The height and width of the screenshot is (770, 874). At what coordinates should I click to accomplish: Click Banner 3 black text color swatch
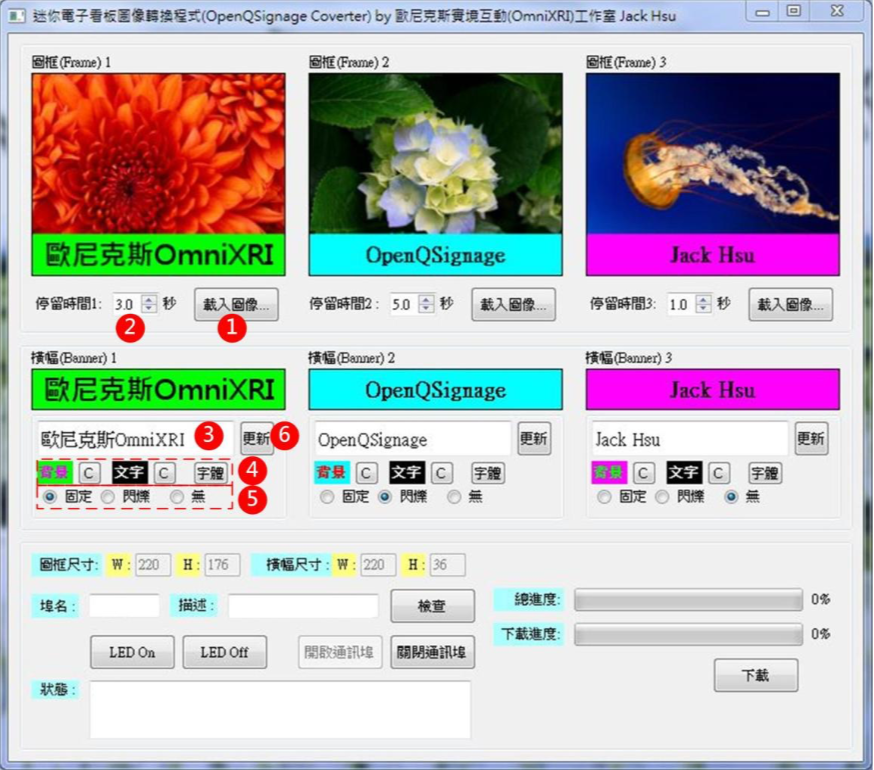[x=683, y=473]
